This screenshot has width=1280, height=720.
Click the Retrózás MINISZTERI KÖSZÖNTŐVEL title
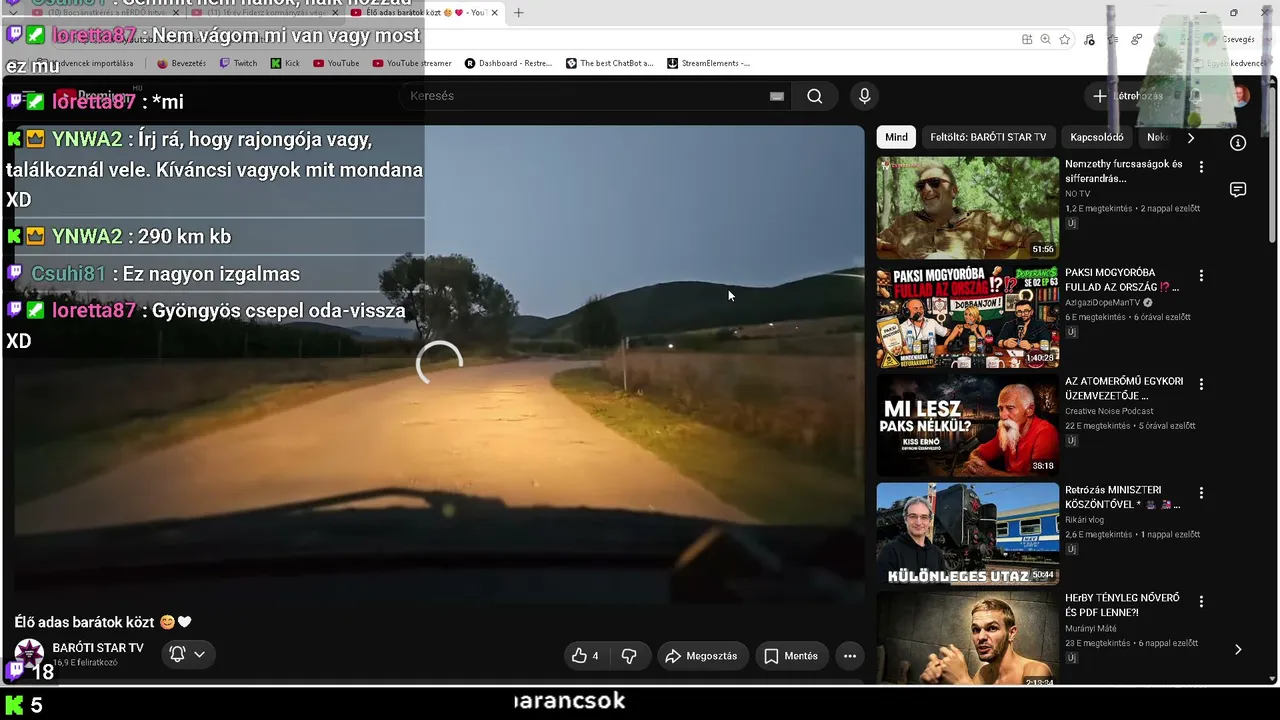point(1122,497)
